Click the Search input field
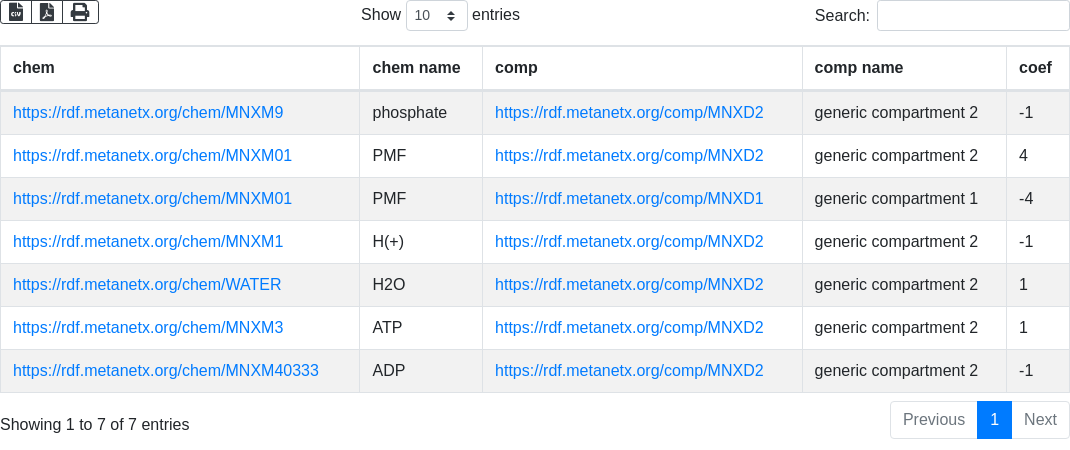The width and height of the screenshot is (1070, 450). [x=972, y=16]
